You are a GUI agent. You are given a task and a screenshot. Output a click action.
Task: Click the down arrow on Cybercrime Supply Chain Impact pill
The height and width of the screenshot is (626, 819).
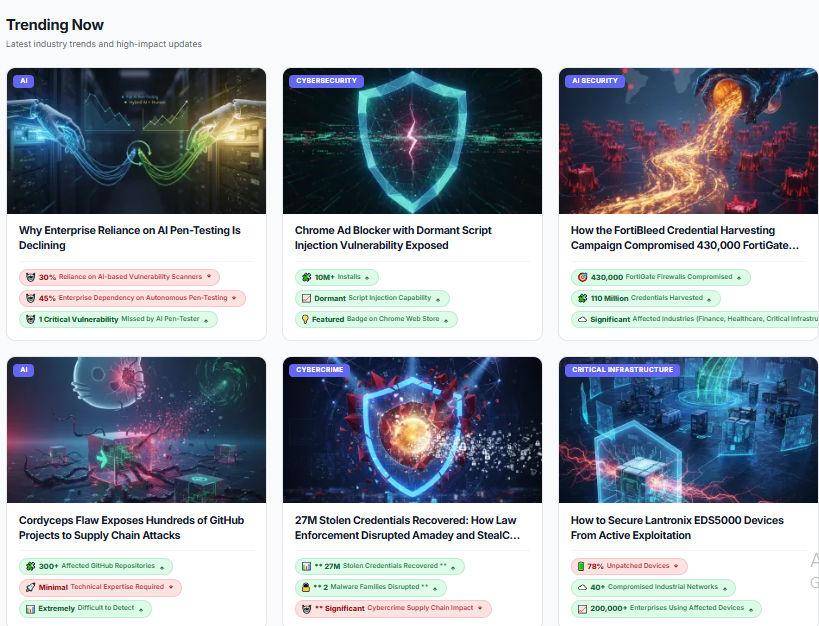(480, 608)
